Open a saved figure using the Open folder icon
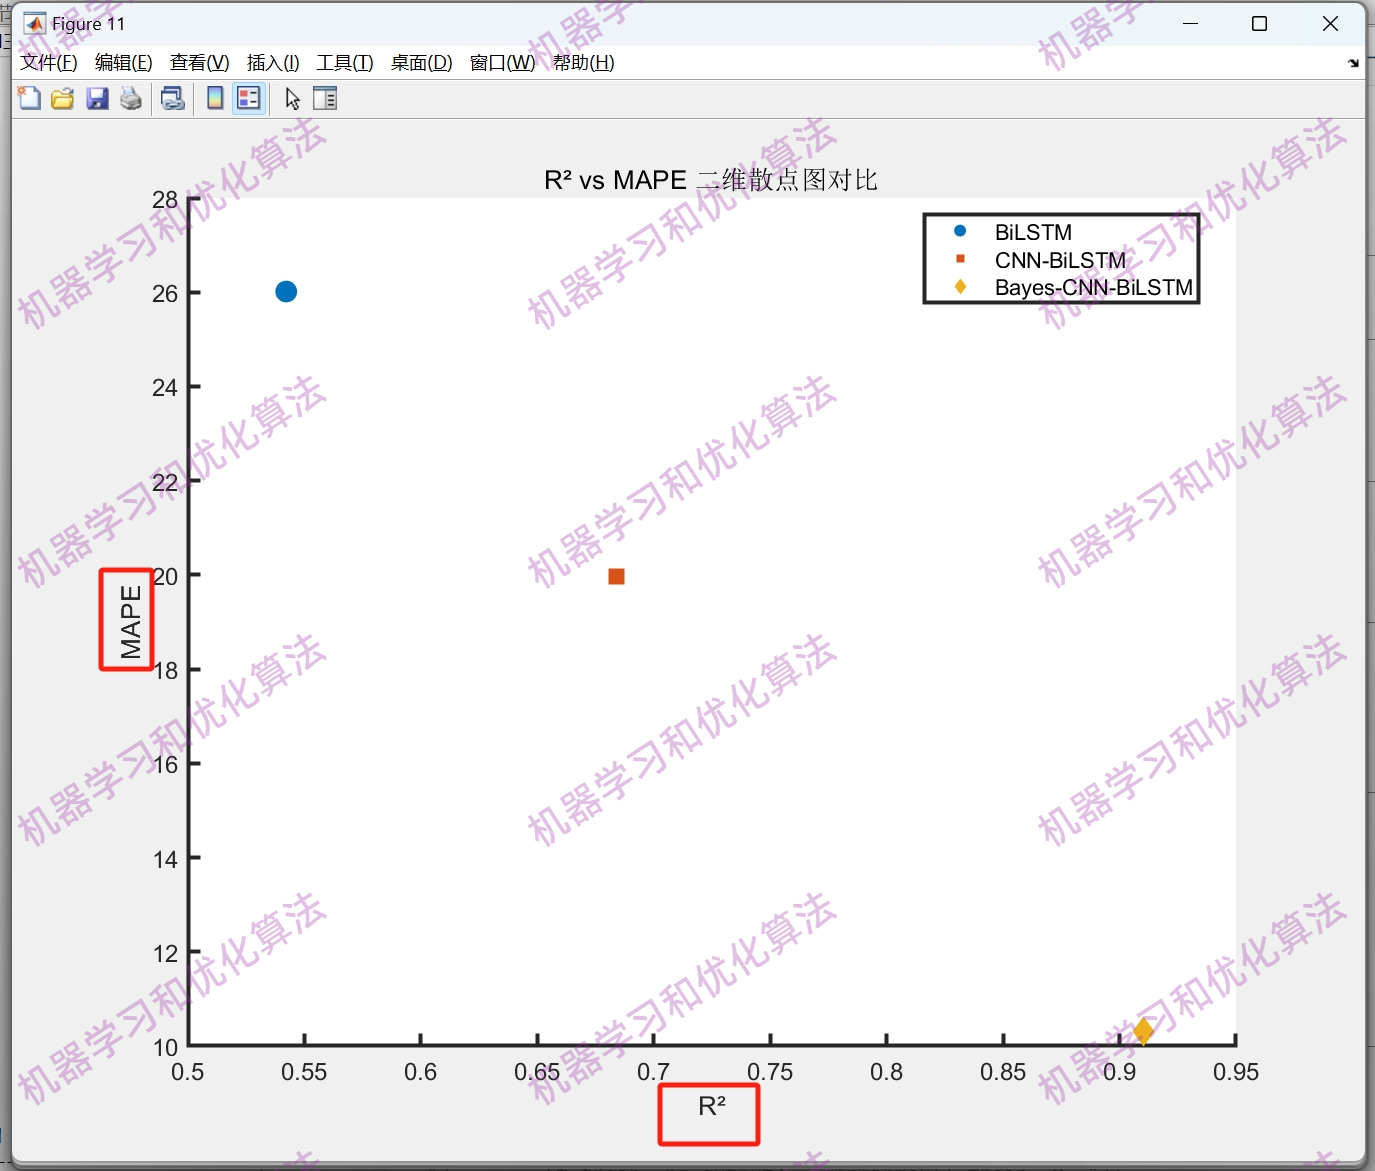This screenshot has width=1375, height=1171. click(62, 98)
